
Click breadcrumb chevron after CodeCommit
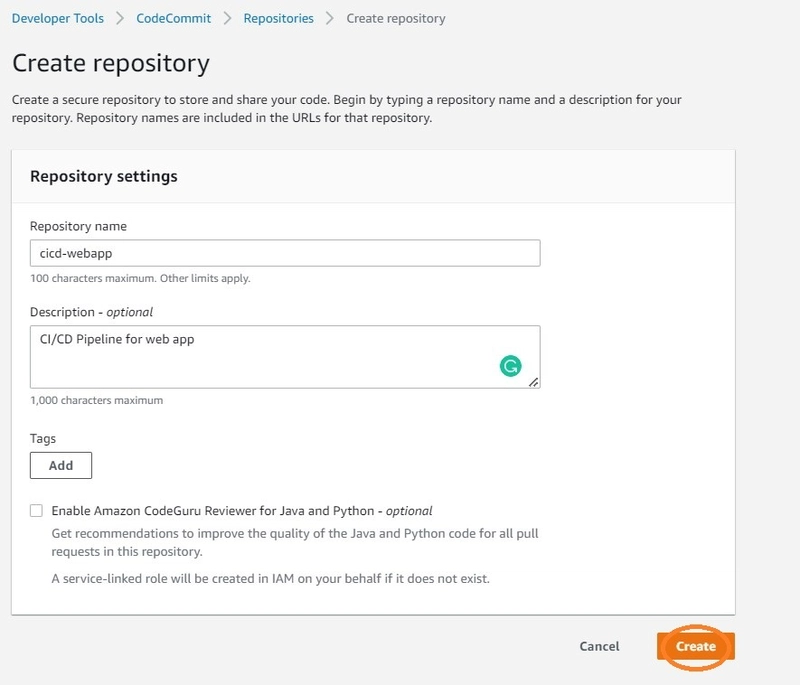(x=227, y=18)
